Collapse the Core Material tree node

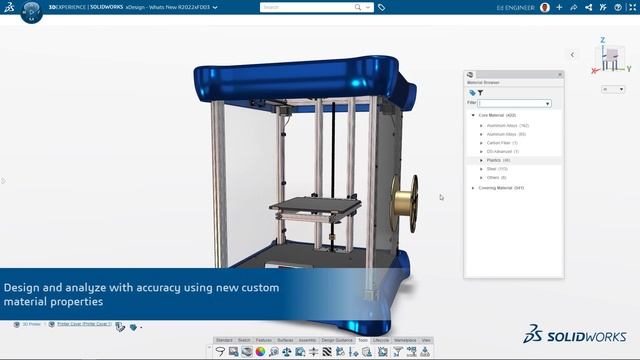(x=473, y=116)
